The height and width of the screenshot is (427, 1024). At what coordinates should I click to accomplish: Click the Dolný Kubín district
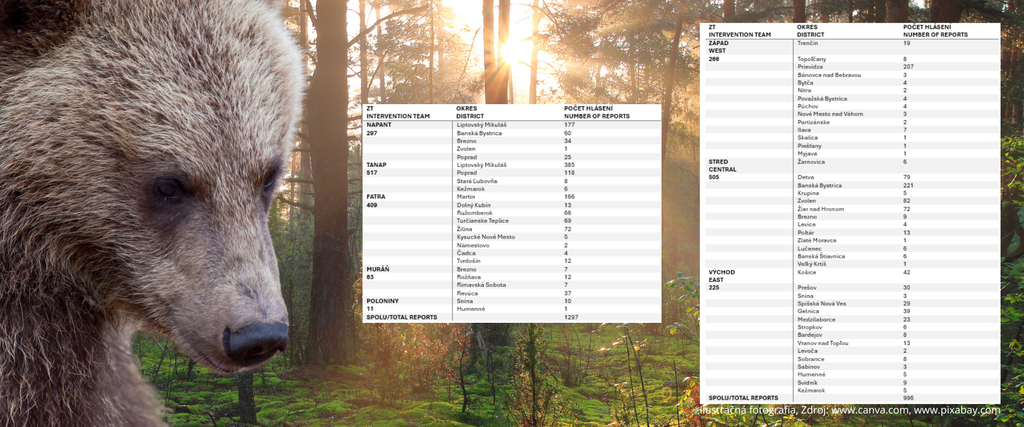[473, 205]
